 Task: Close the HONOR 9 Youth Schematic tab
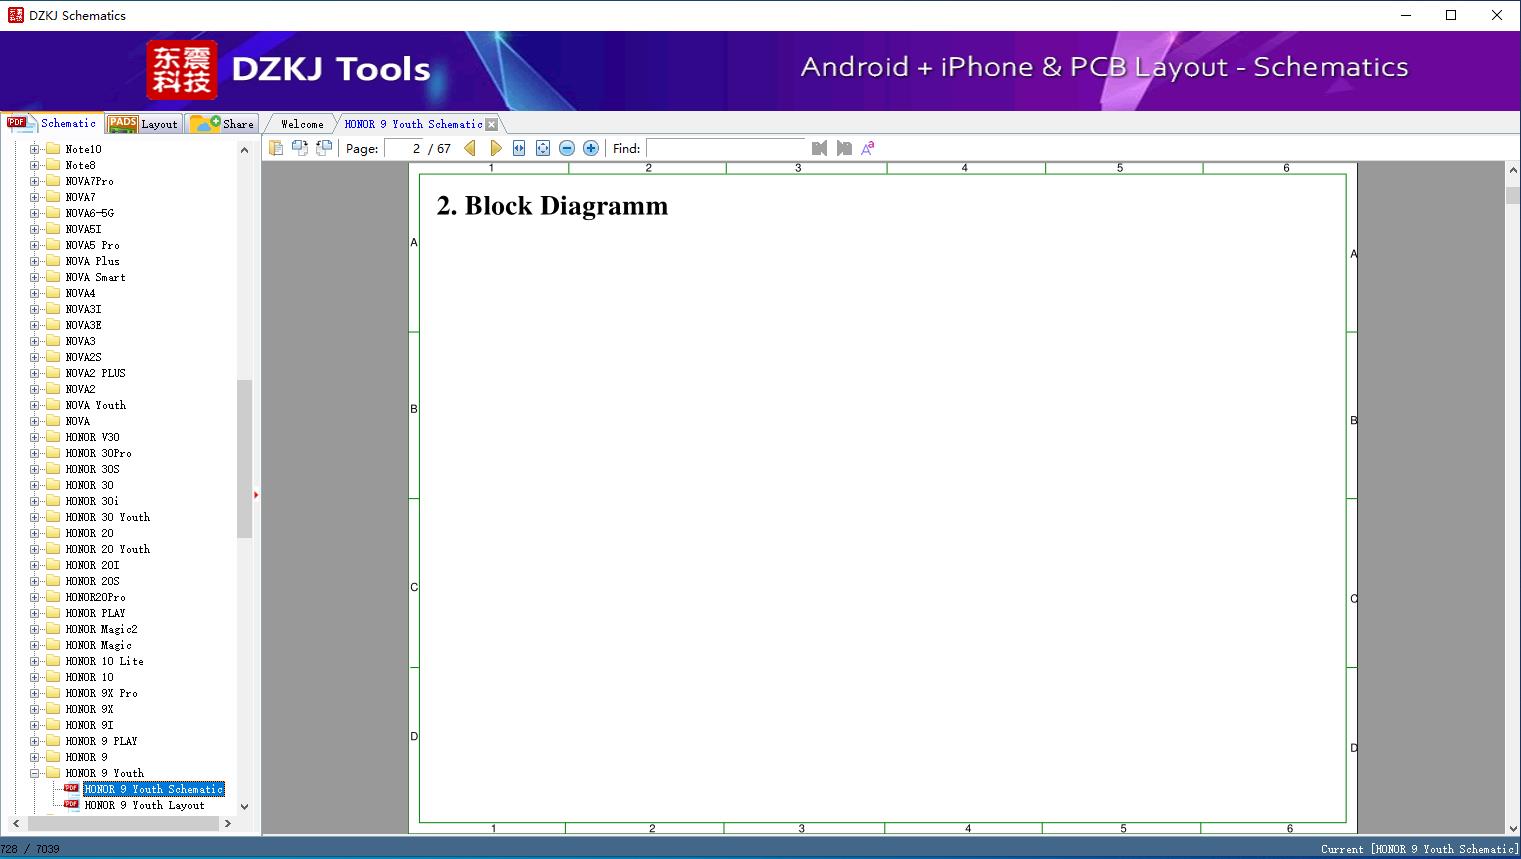click(491, 124)
